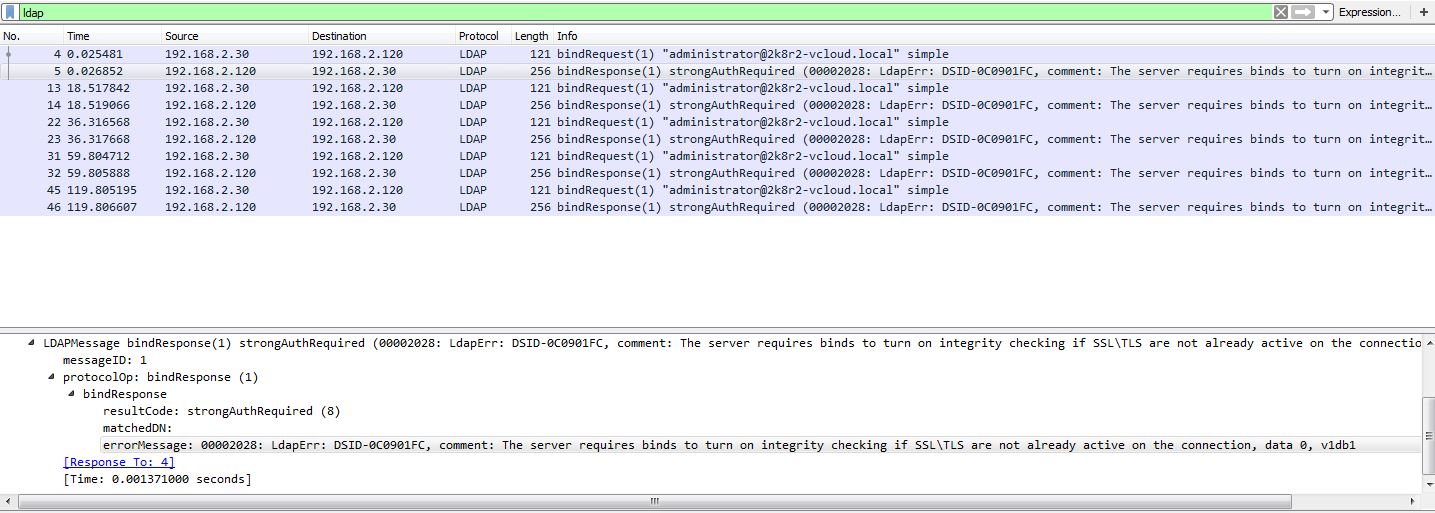
Task: Click the Destination column header
Action: (x=339, y=36)
